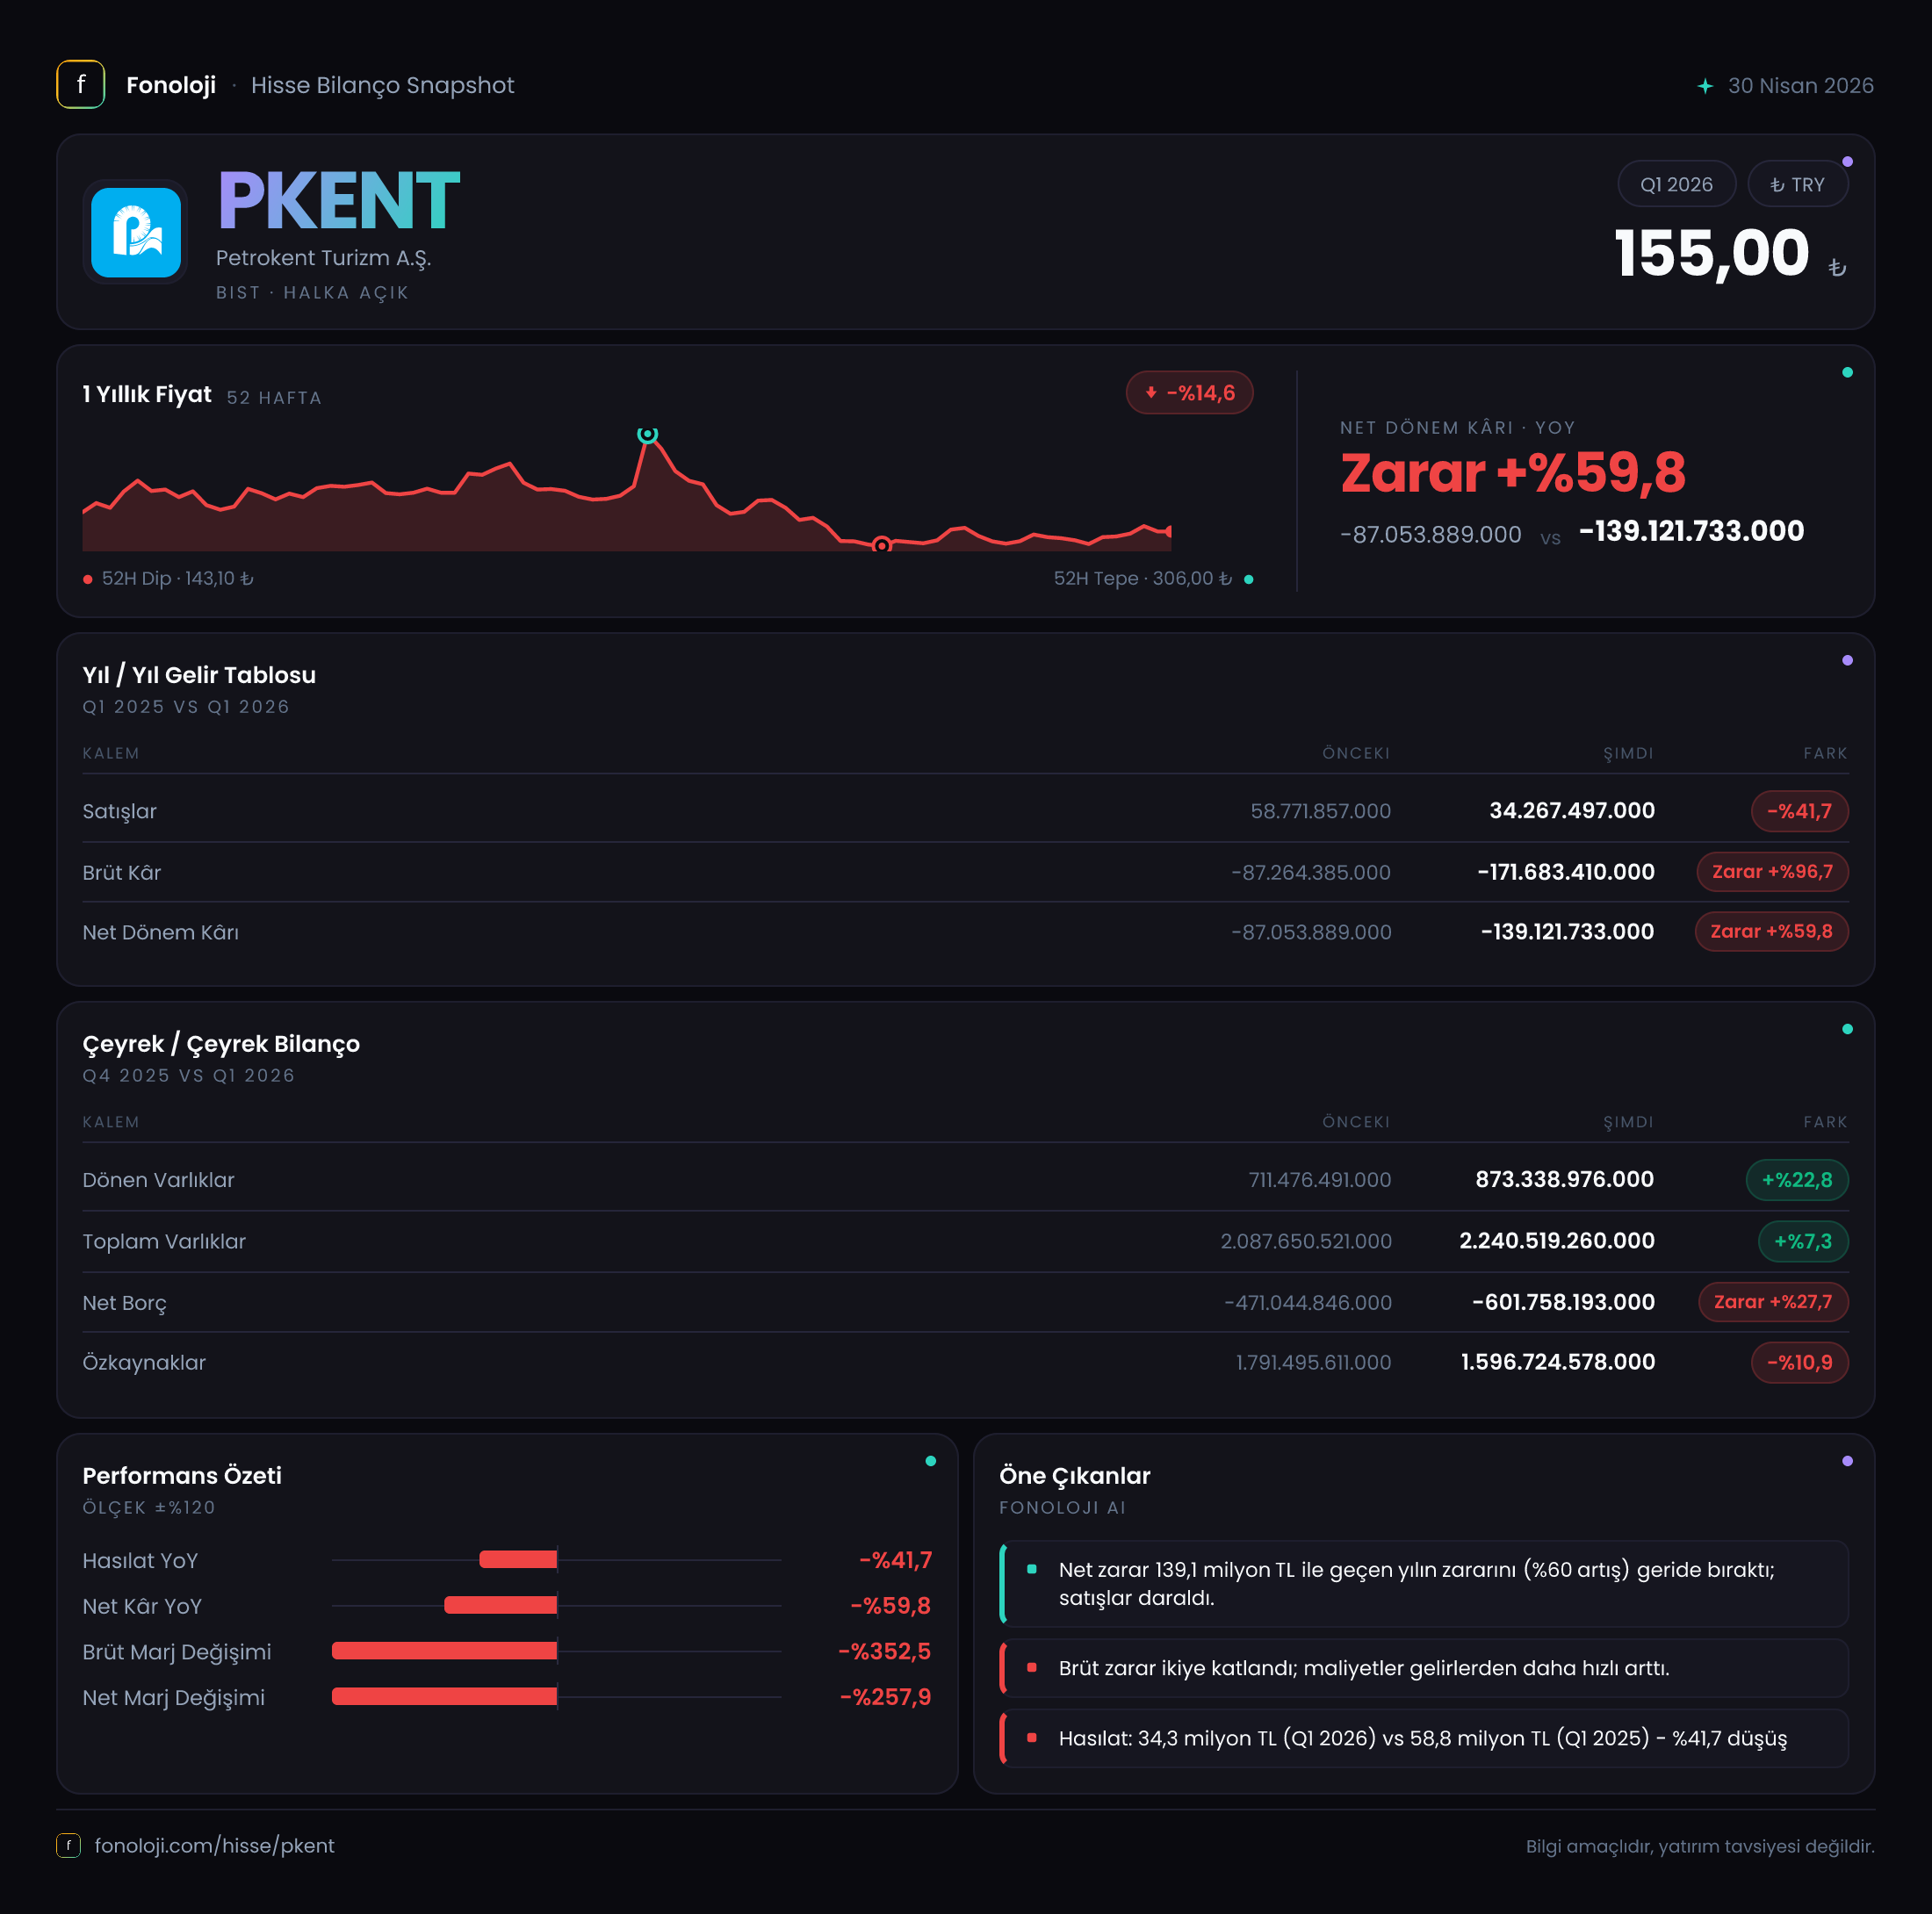The height and width of the screenshot is (1914, 1932).
Task: Click the Dönen Varlıklar row label
Action: pyautogui.click(x=159, y=1180)
